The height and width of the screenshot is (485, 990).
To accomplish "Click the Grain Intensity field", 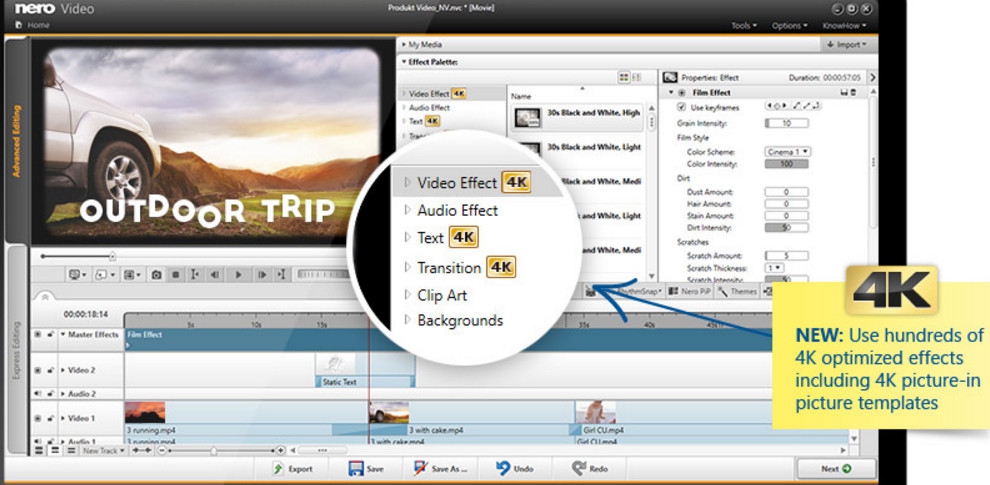I will pyautogui.click(x=787, y=123).
